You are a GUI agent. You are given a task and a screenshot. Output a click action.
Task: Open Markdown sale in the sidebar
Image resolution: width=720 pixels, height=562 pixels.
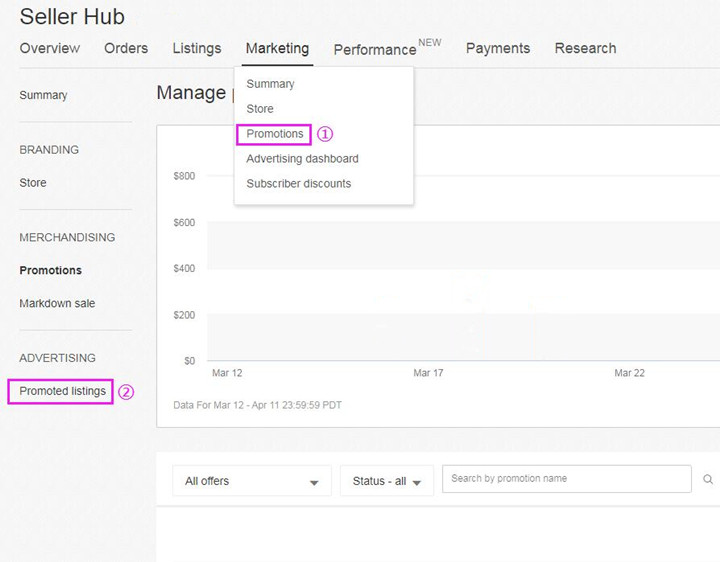click(x=57, y=303)
